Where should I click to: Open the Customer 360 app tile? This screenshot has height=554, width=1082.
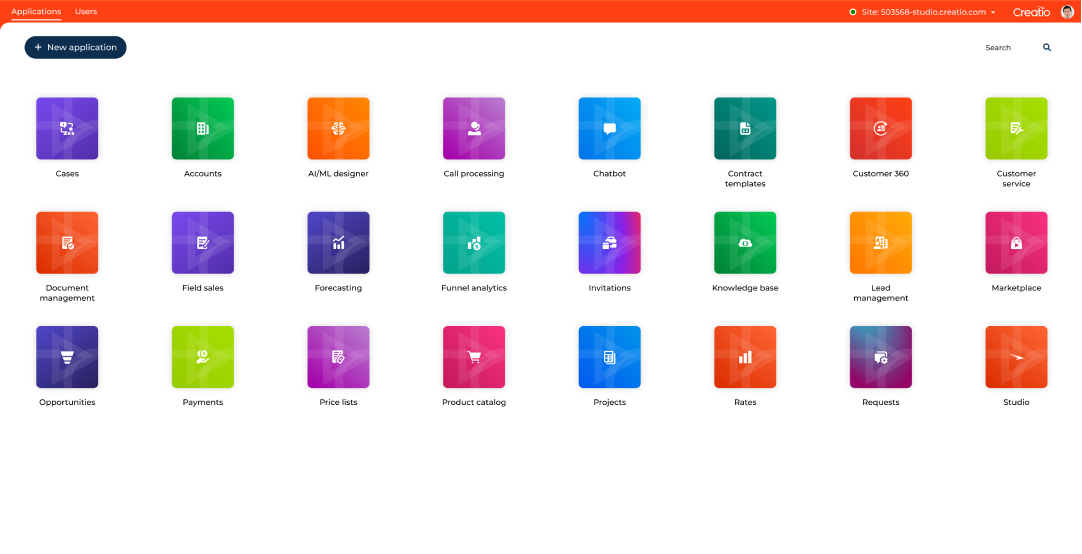click(x=880, y=128)
